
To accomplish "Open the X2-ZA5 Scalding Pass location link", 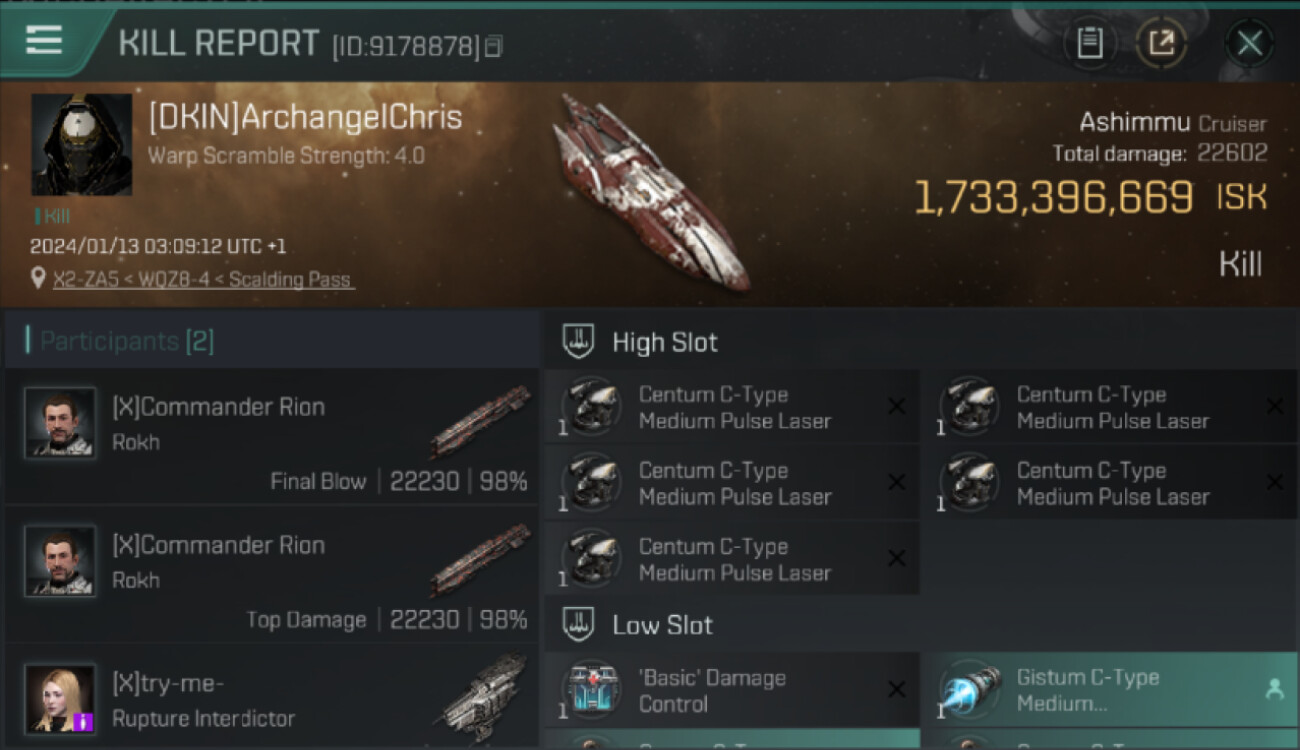I will coord(203,279).
